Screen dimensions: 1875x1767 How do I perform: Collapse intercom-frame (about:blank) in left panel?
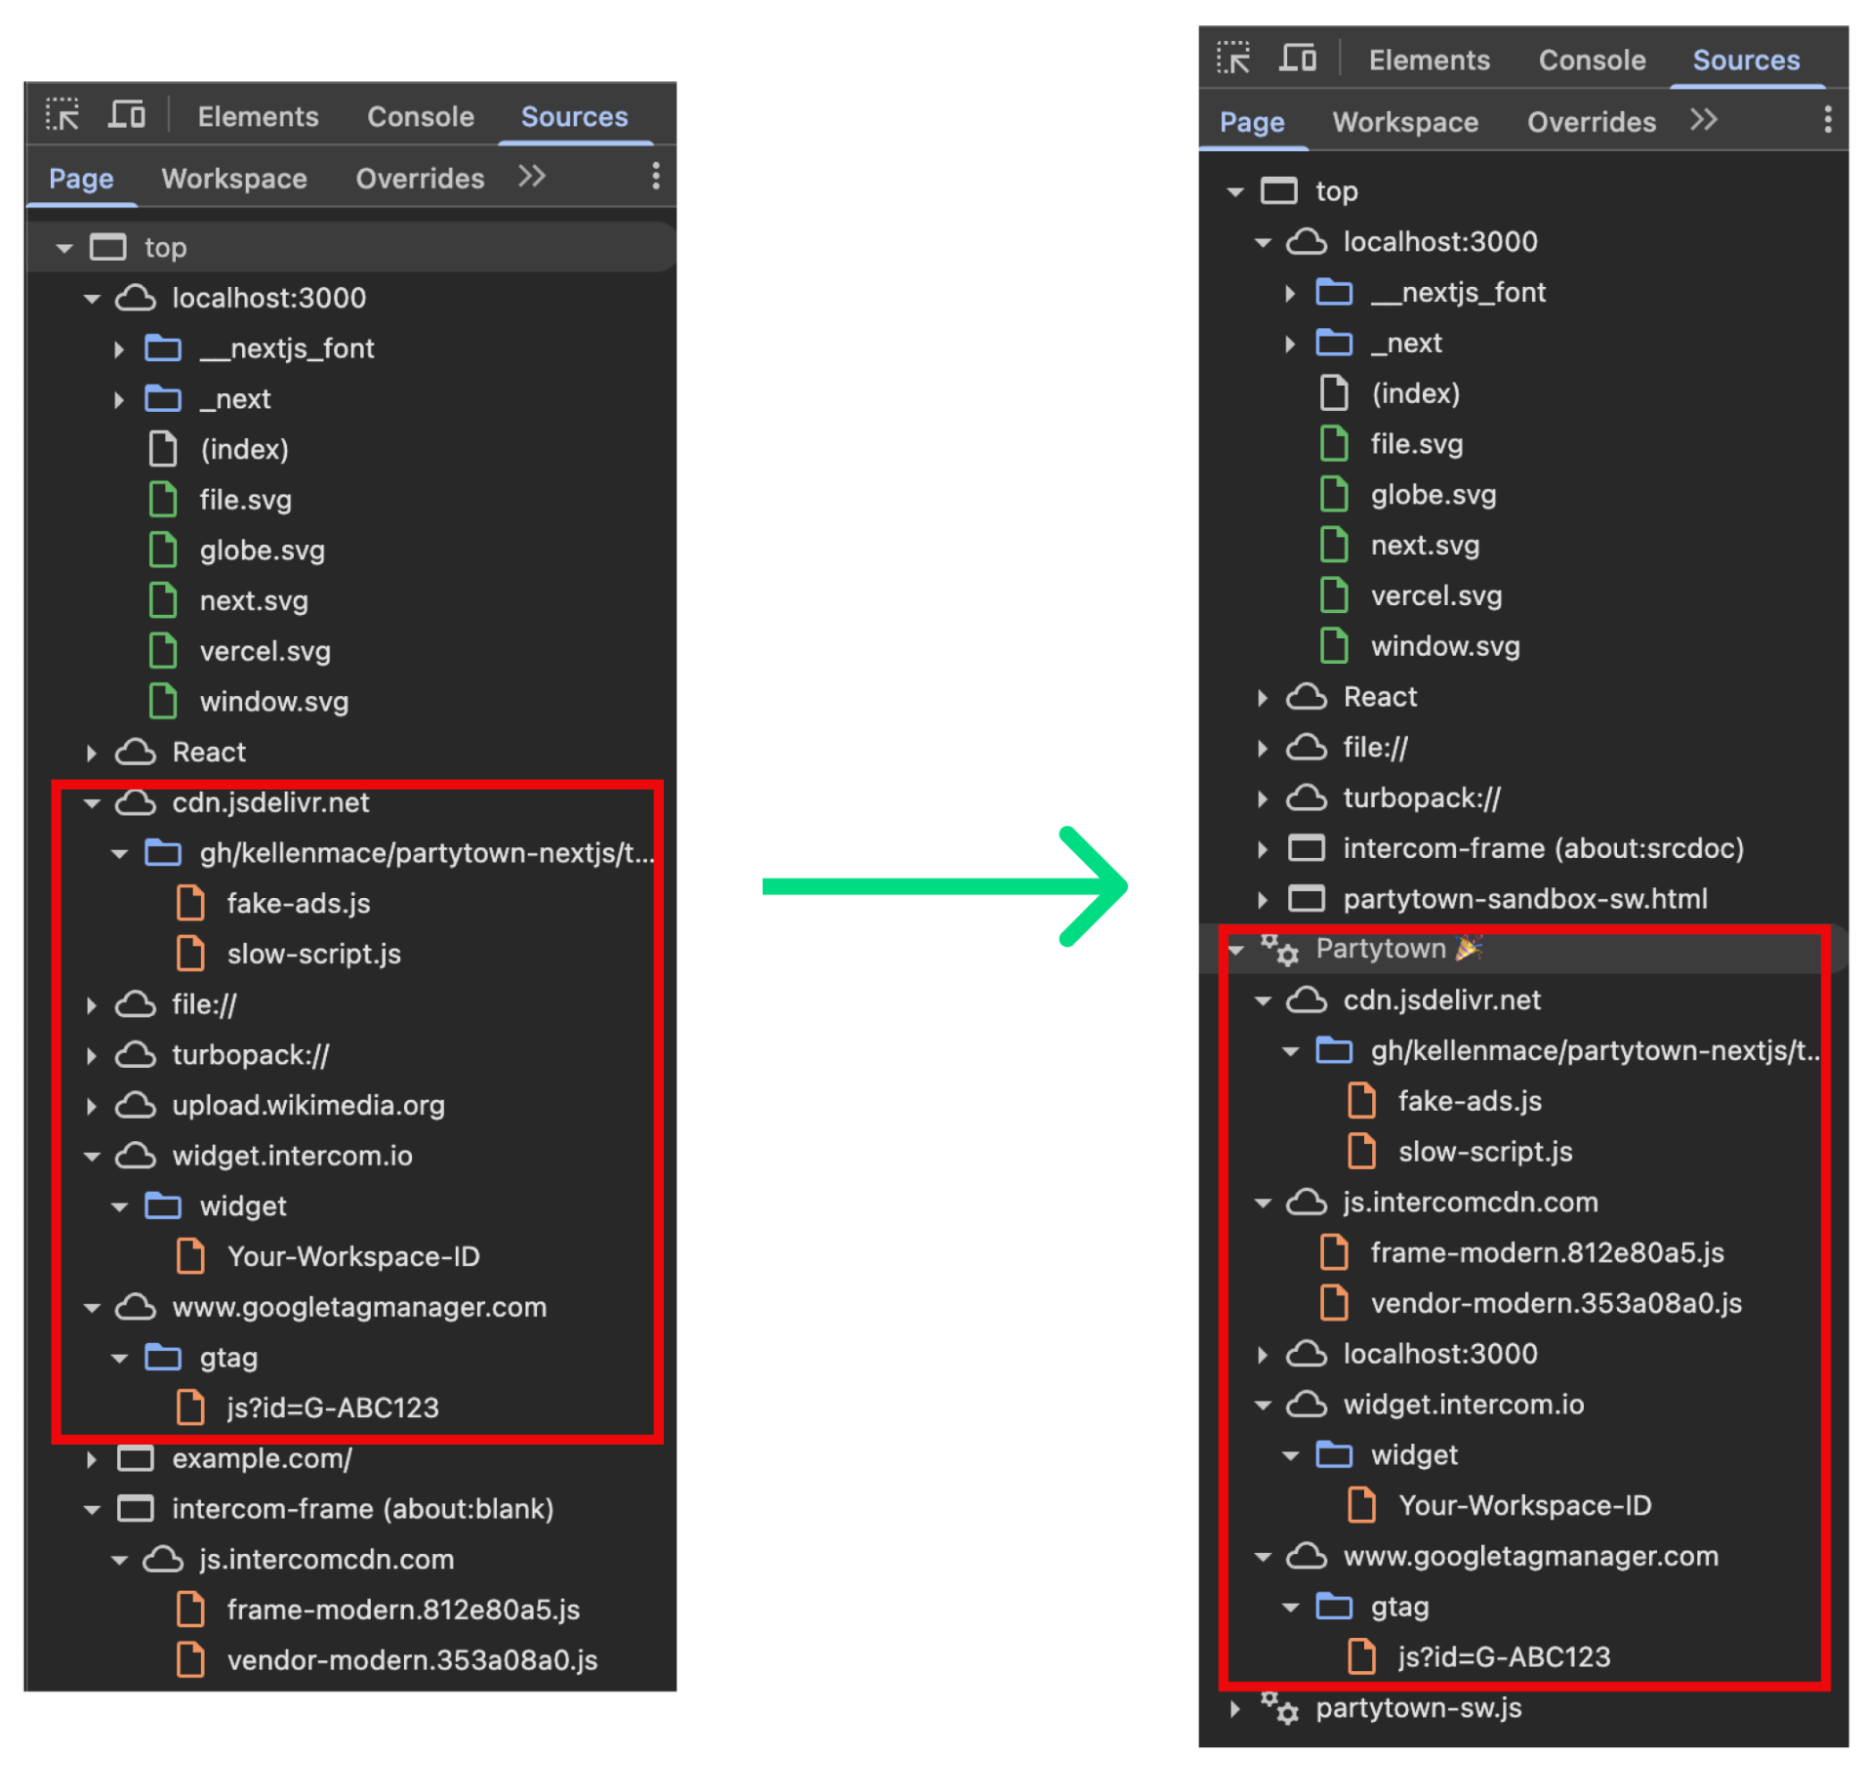(92, 1509)
